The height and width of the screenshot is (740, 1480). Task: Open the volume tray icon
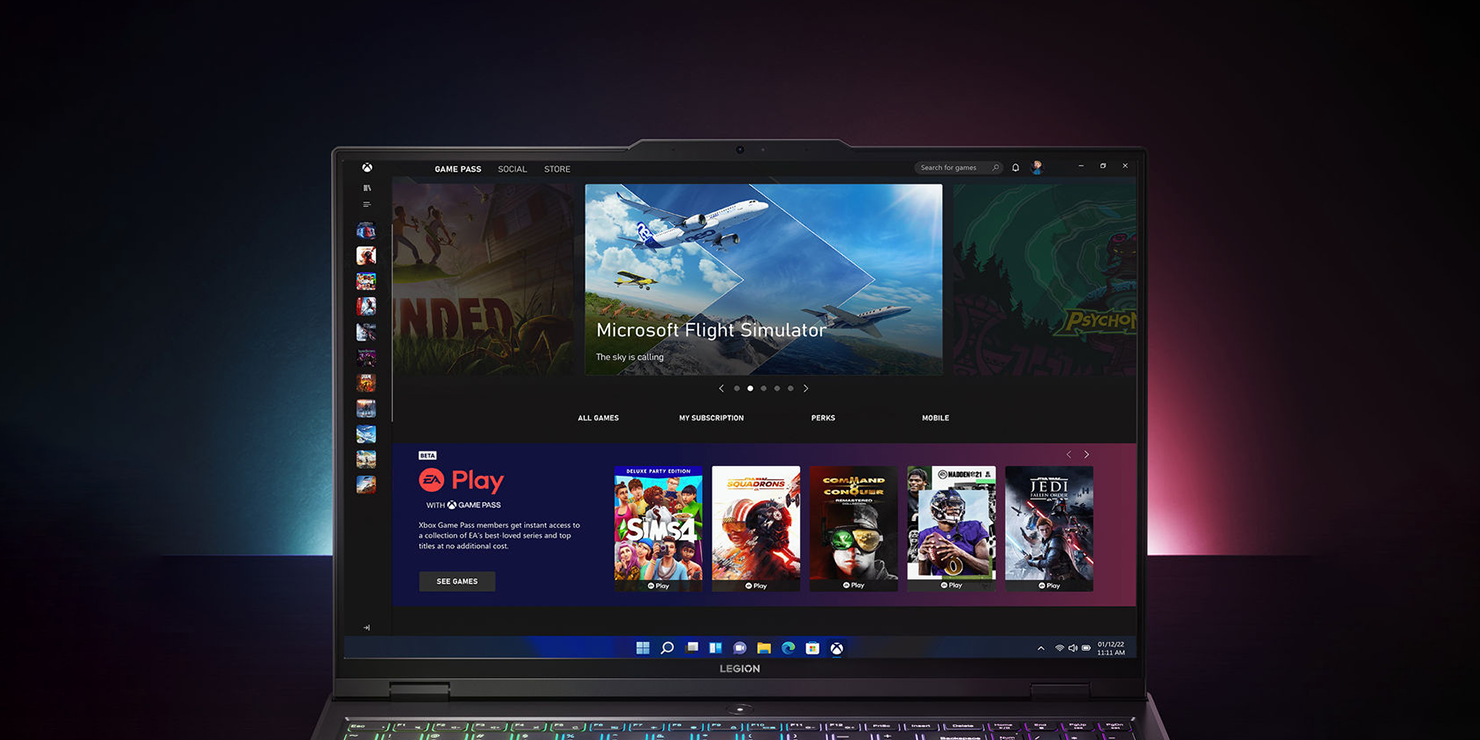(x=1073, y=648)
